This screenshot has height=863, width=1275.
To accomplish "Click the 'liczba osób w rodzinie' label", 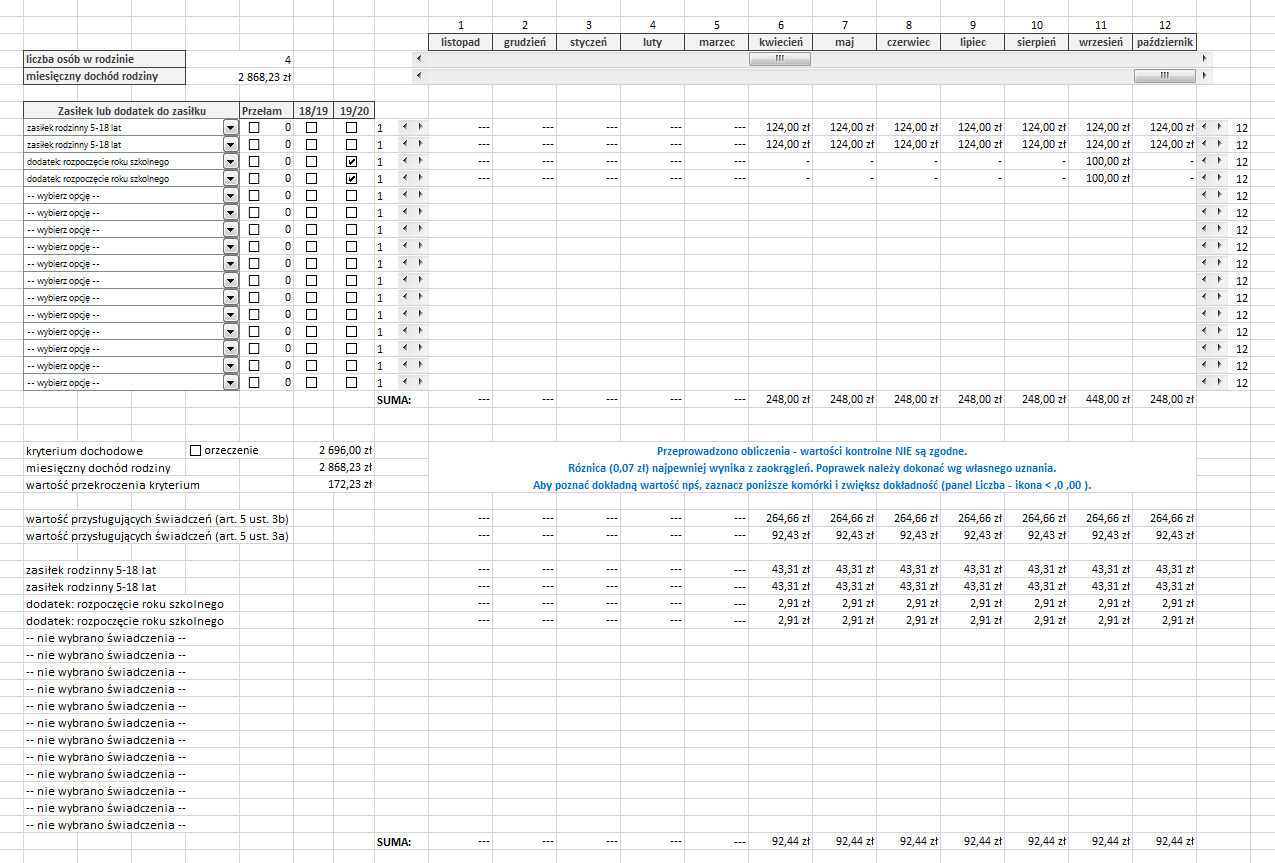I will click(80, 59).
